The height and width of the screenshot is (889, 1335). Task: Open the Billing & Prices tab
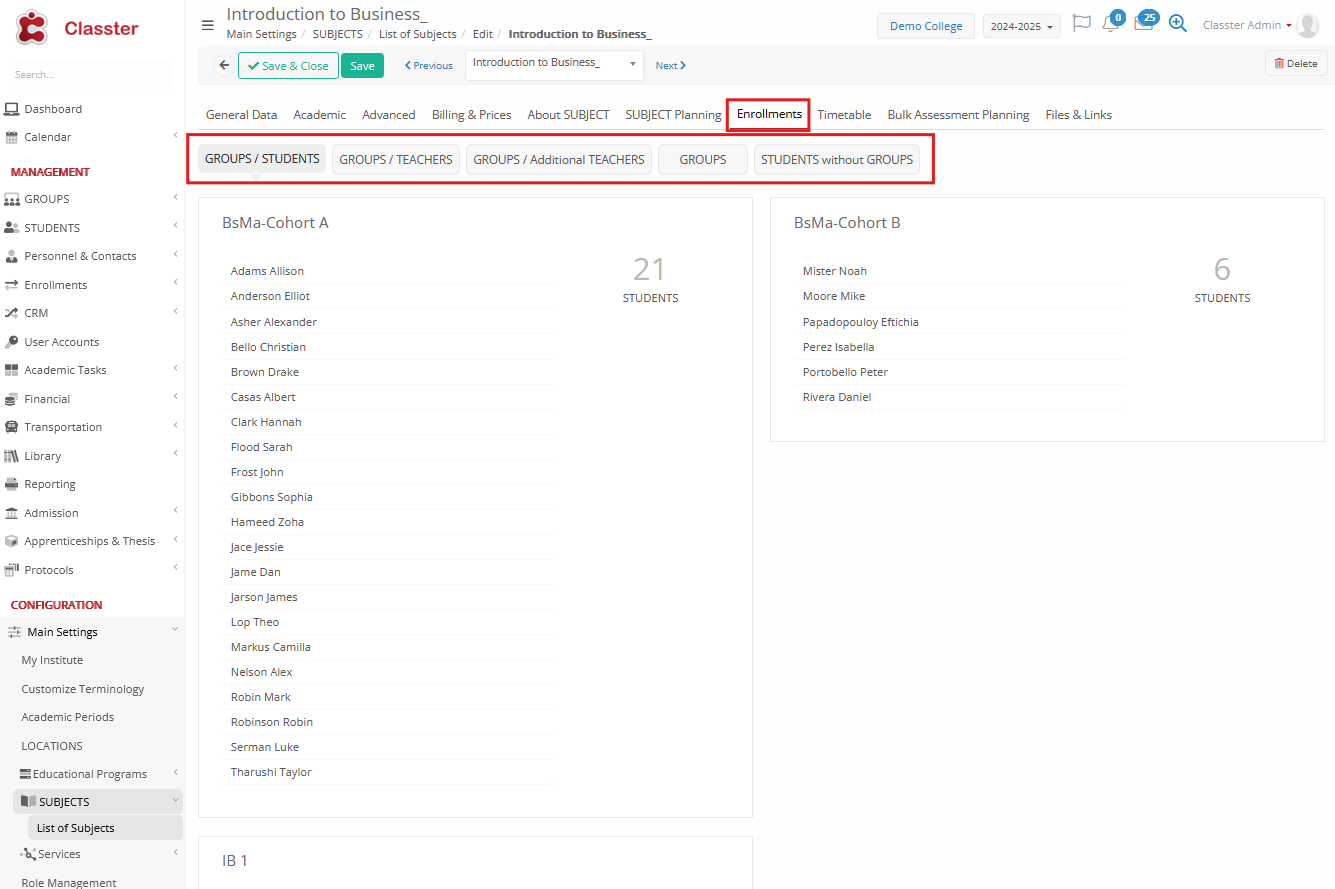click(471, 115)
